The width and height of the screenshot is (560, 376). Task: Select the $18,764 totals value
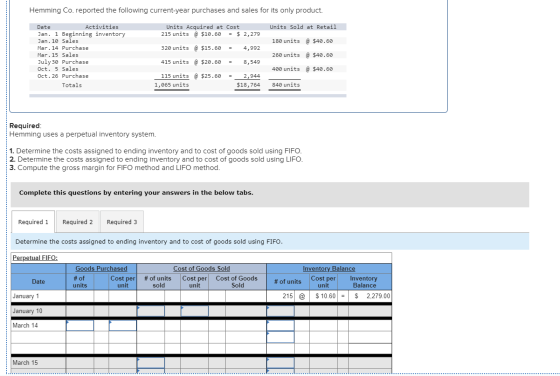[x=248, y=85]
